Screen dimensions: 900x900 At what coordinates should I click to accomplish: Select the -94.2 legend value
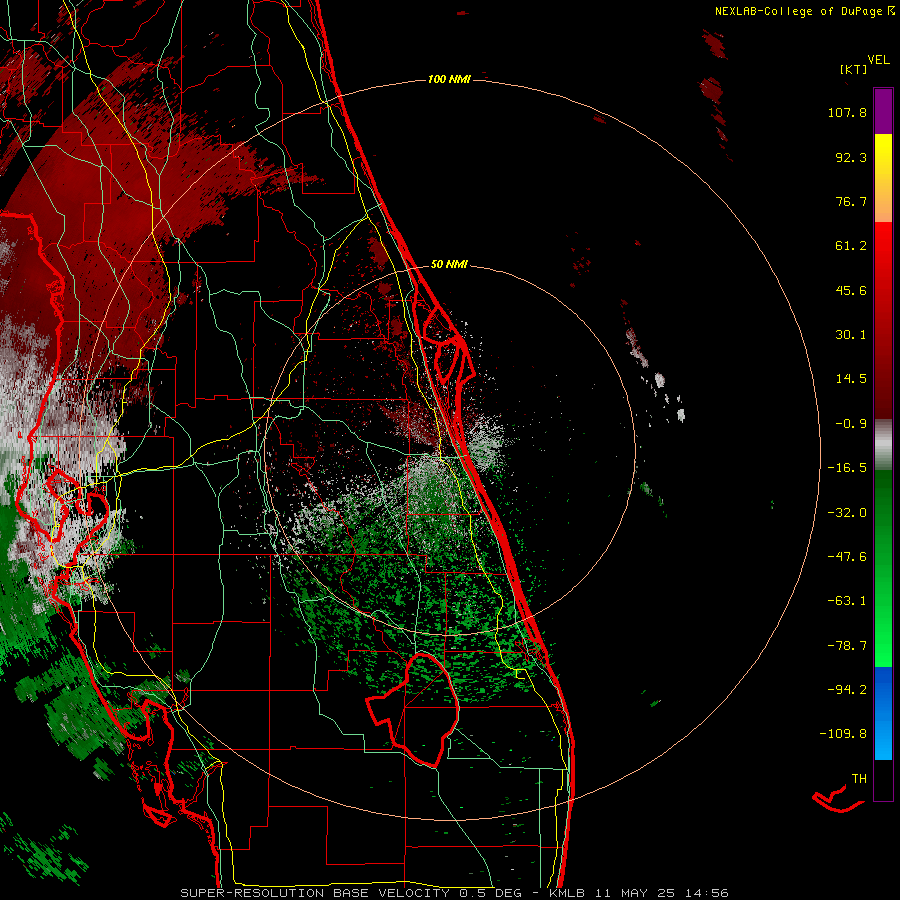tap(847, 690)
